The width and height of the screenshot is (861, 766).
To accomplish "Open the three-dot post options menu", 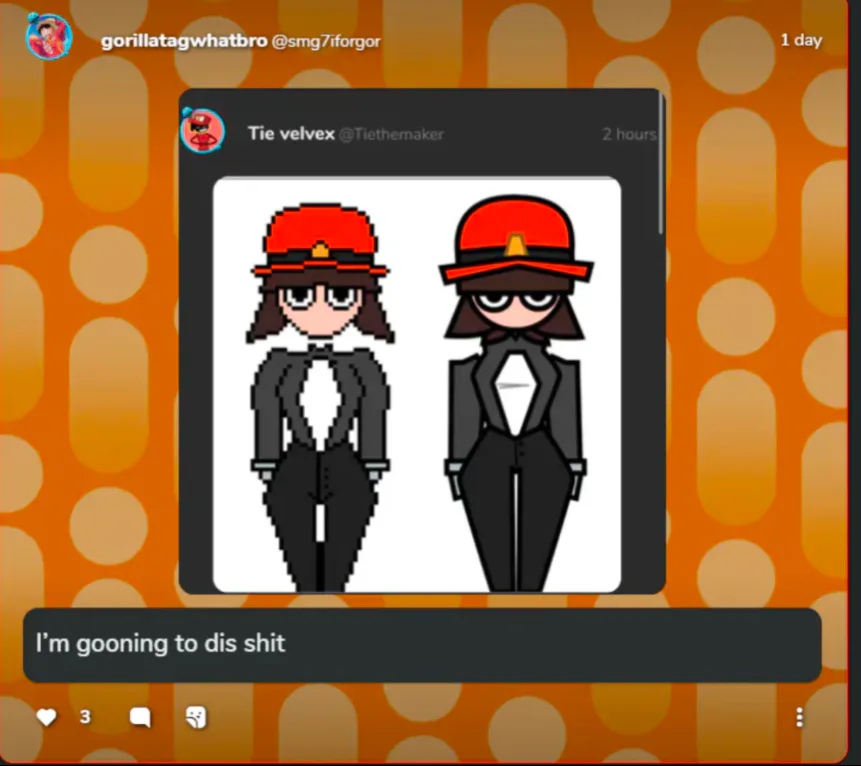I will [x=800, y=717].
